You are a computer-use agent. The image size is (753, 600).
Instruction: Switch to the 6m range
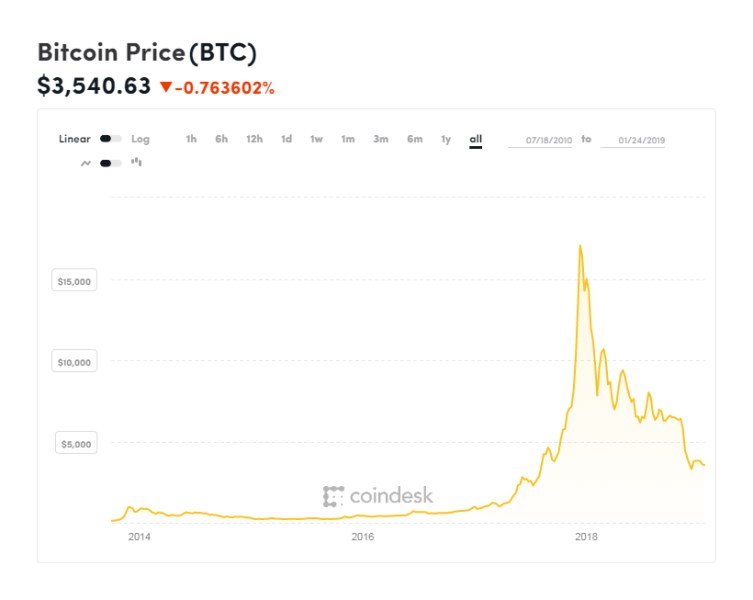coord(414,139)
